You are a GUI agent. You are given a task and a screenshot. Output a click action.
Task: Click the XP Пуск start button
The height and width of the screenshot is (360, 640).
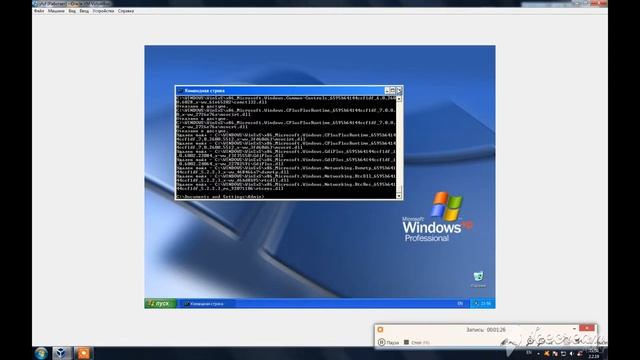[x=160, y=303]
